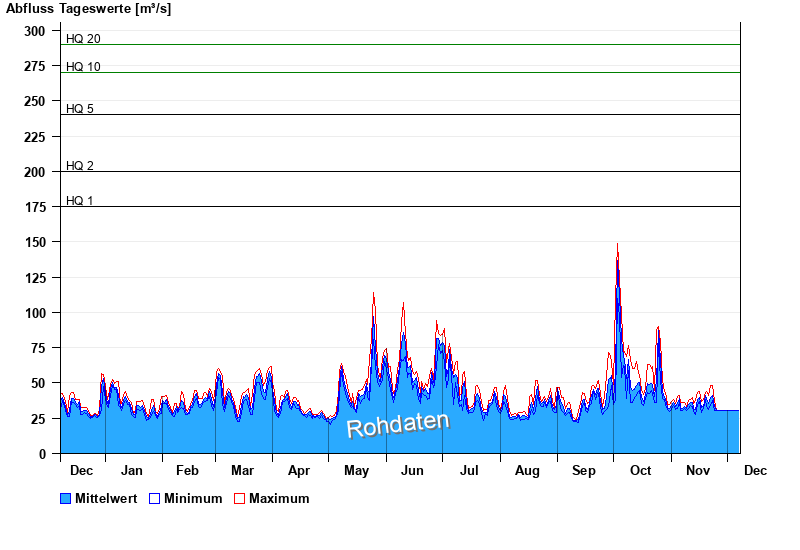Click the 300 value on y-axis
The image size is (800, 550).
(35, 31)
